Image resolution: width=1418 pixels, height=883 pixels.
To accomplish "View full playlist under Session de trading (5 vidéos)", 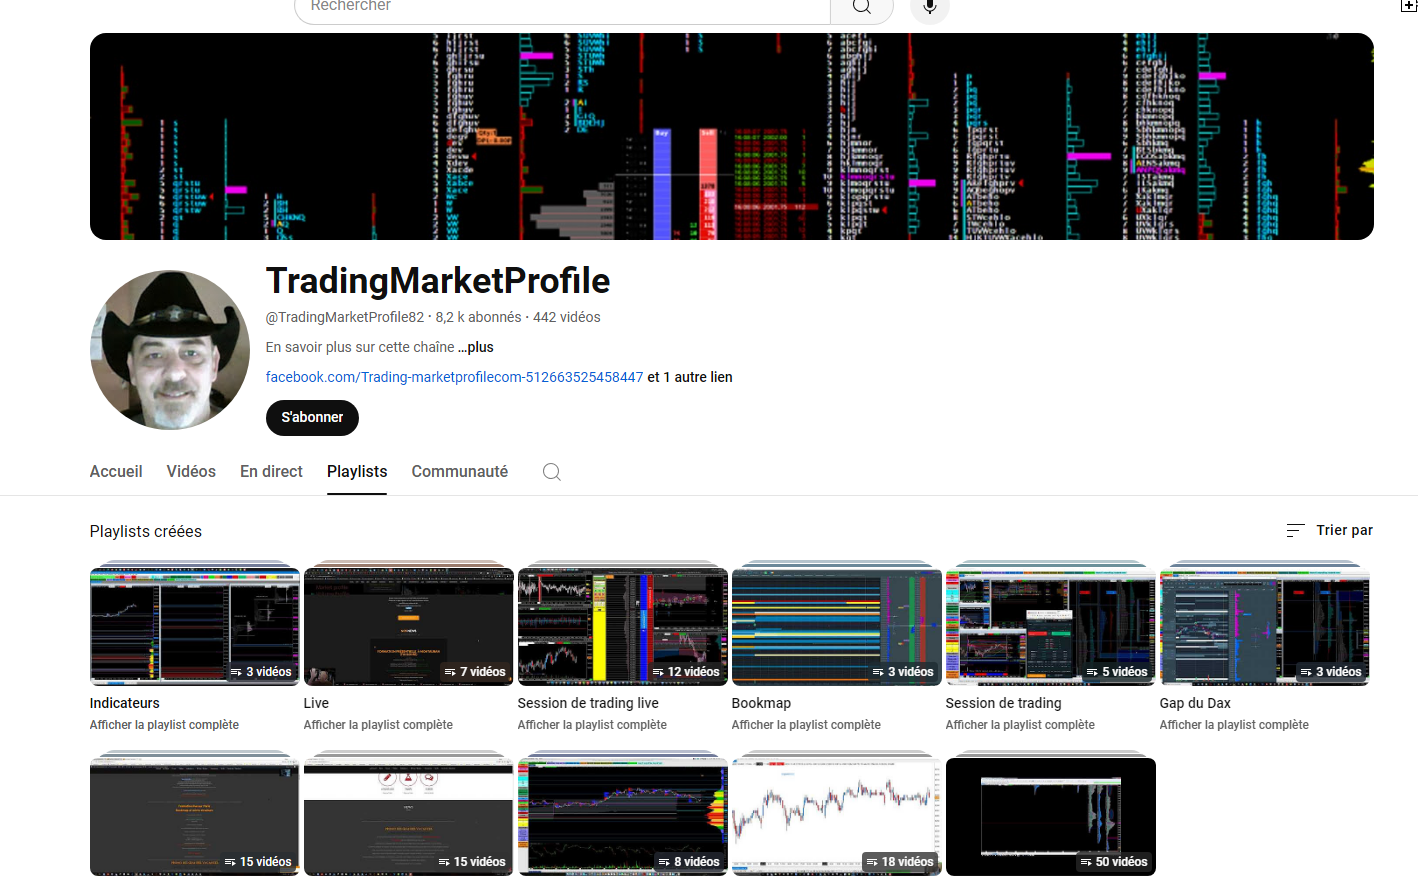I will 1020,725.
